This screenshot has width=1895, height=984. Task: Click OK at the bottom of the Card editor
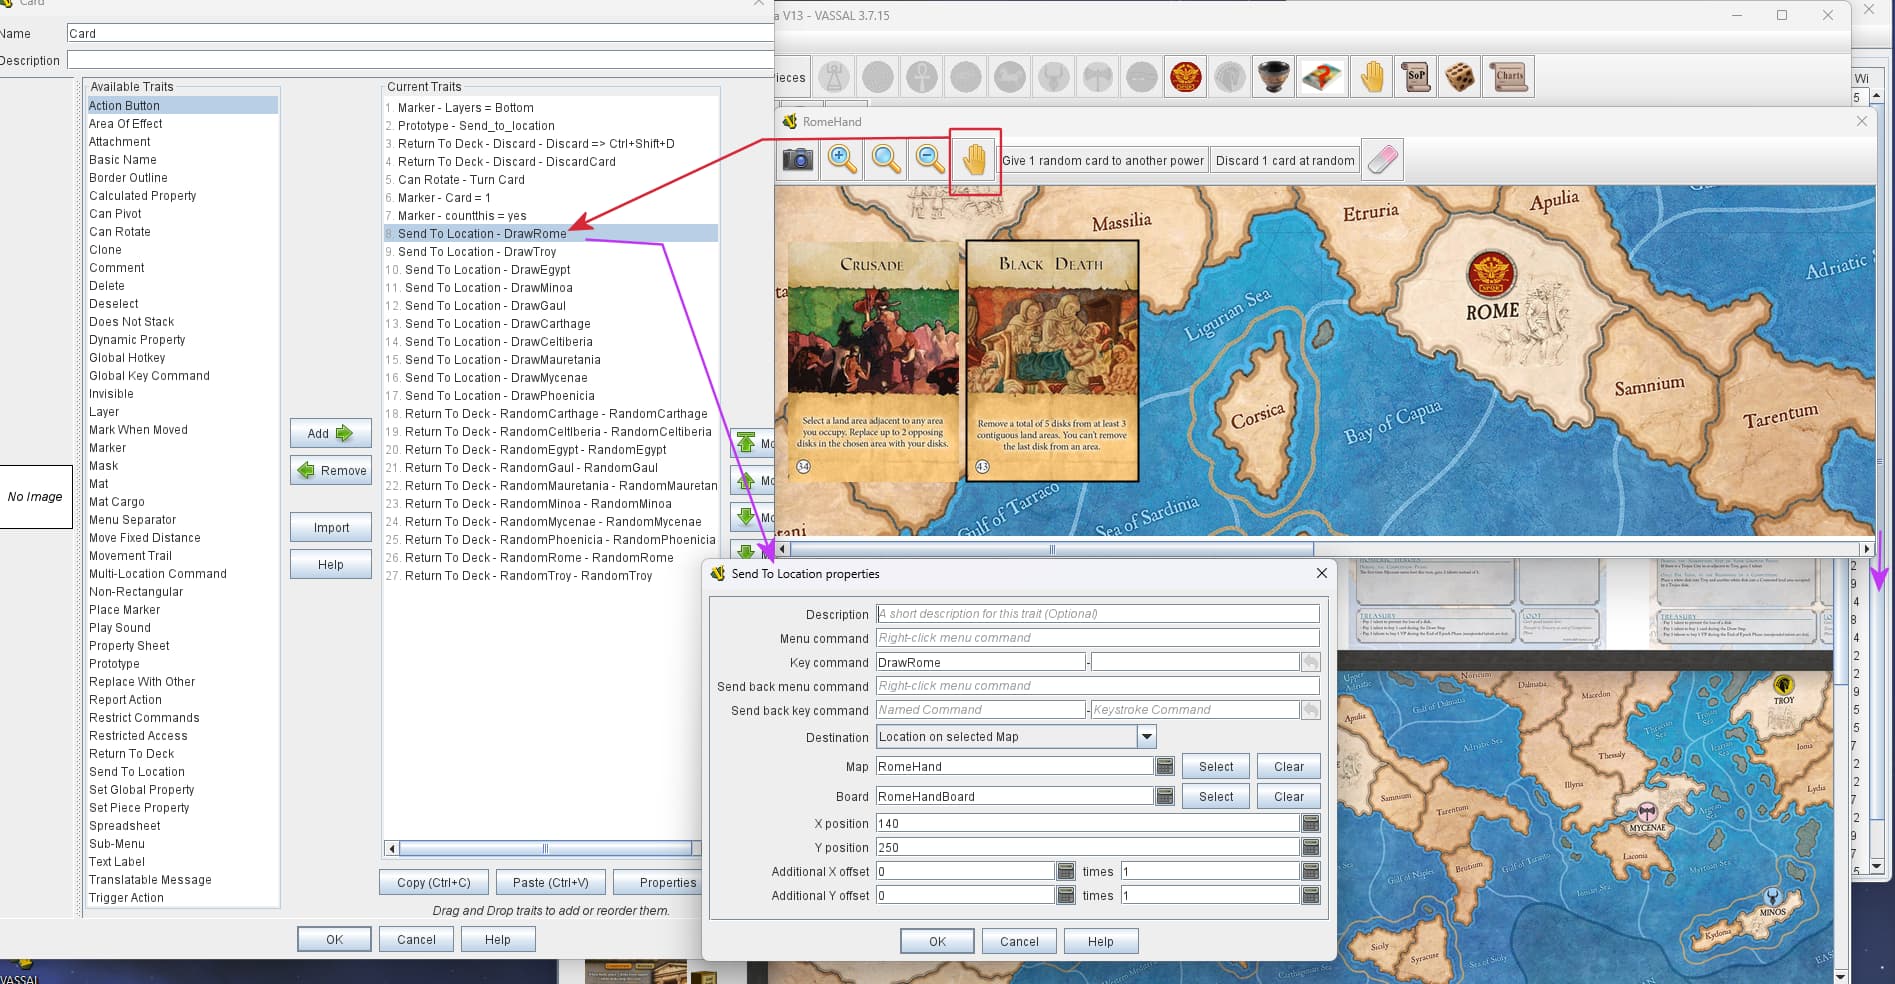(x=334, y=939)
